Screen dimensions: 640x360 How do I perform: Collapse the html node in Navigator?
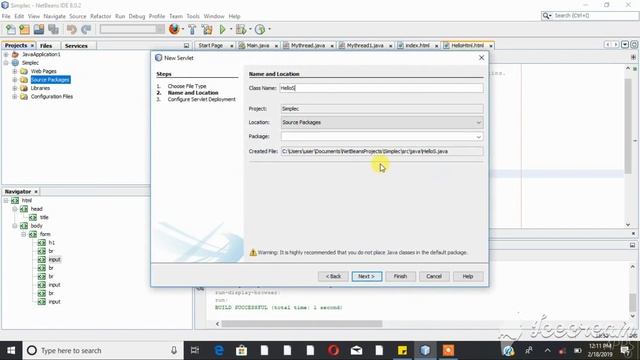click(x=6, y=200)
